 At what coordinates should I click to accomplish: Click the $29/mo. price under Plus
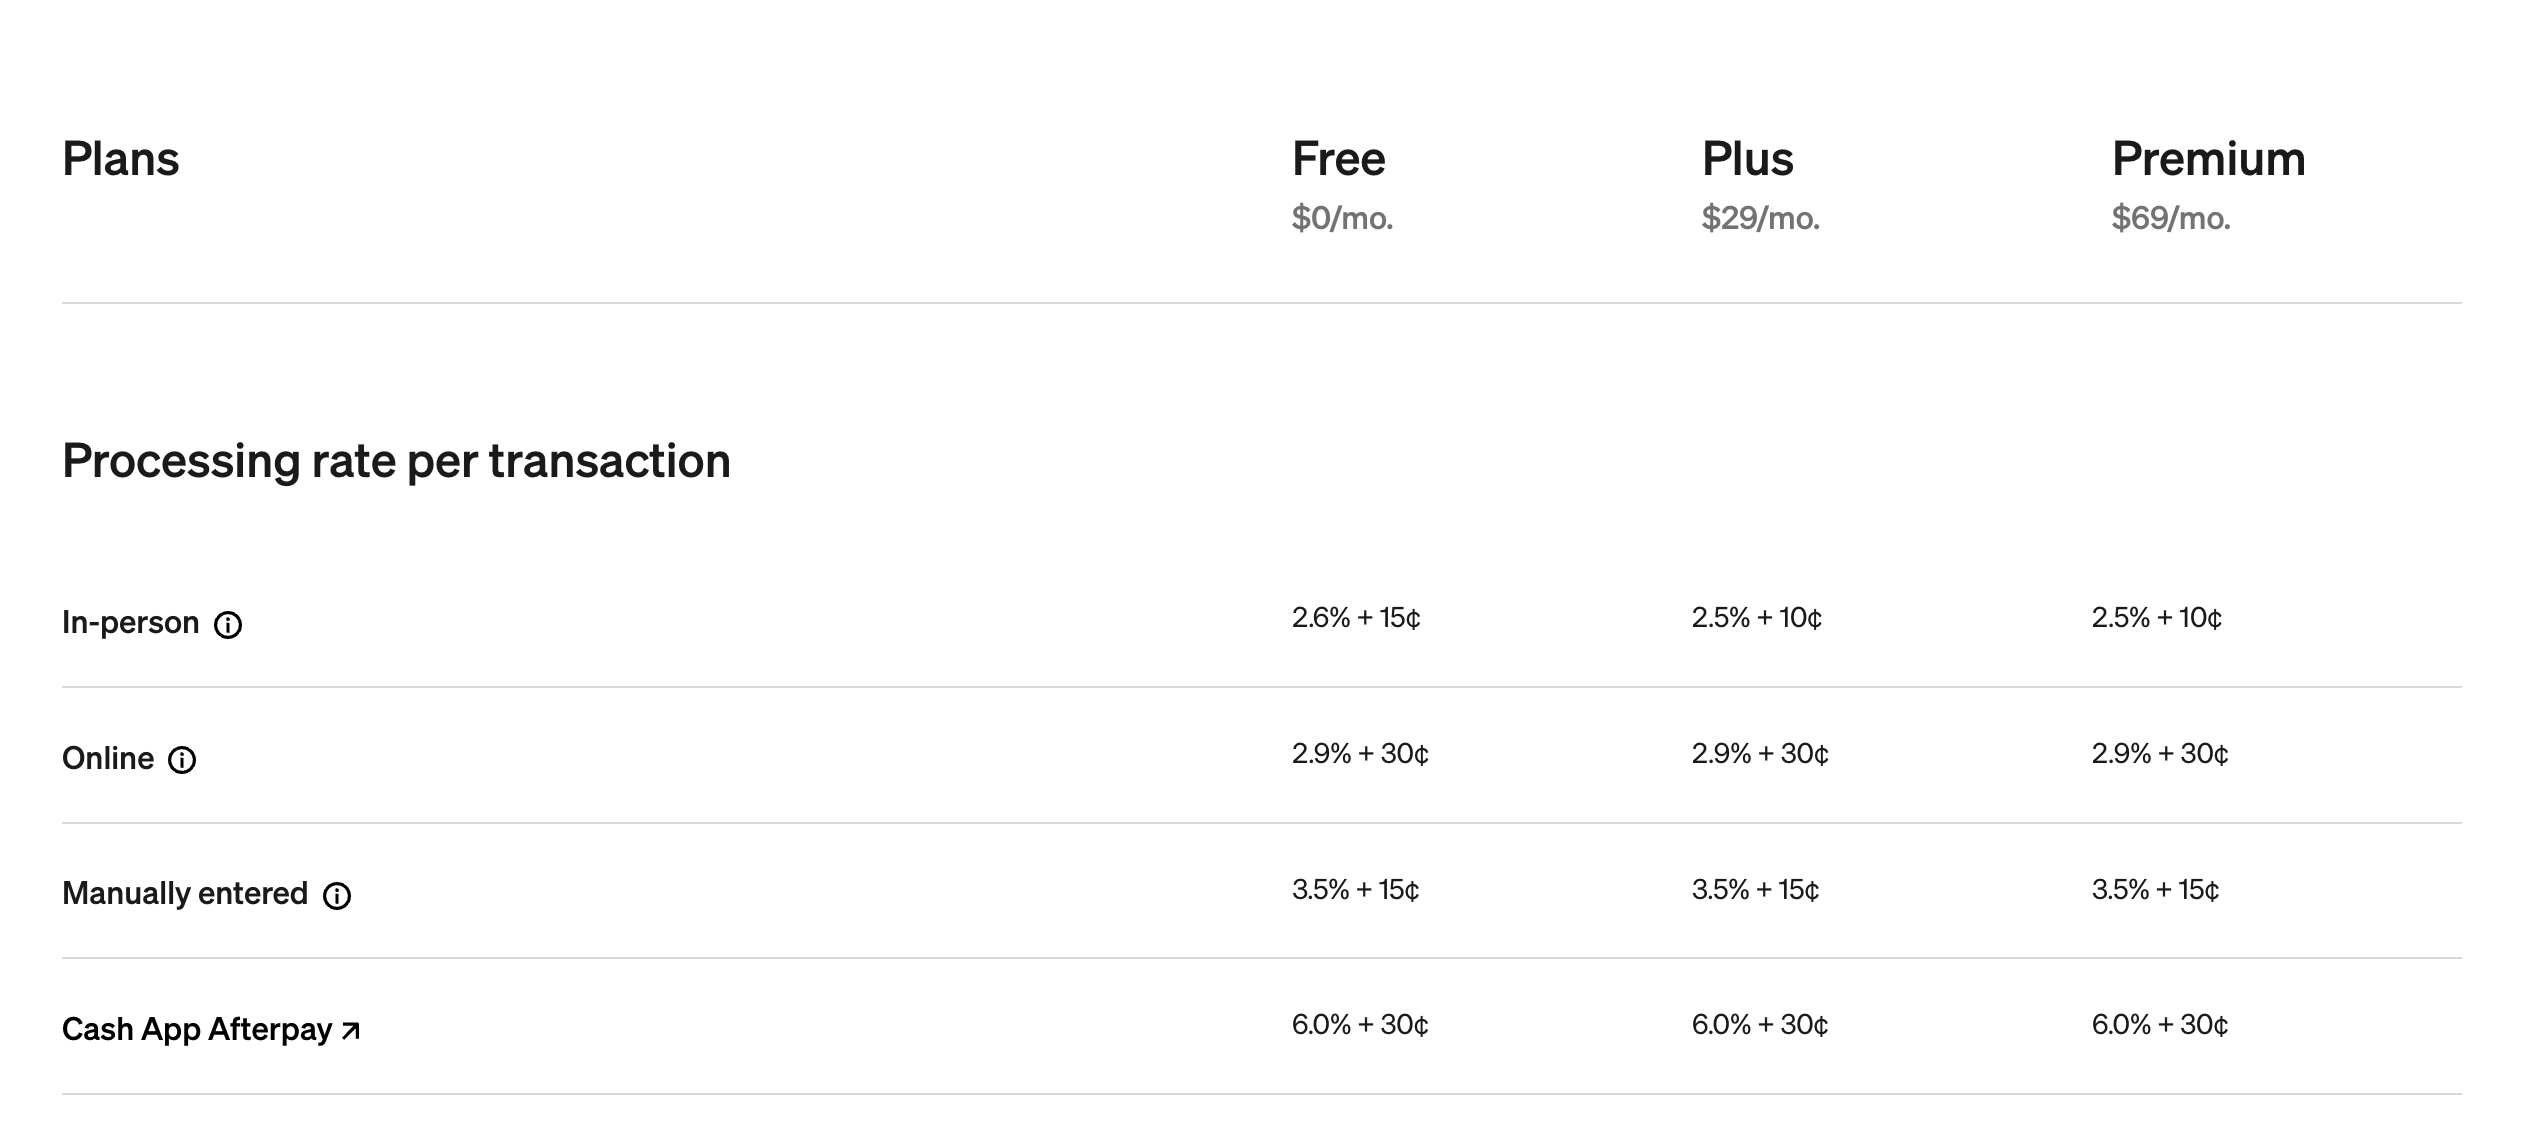click(1760, 218)
